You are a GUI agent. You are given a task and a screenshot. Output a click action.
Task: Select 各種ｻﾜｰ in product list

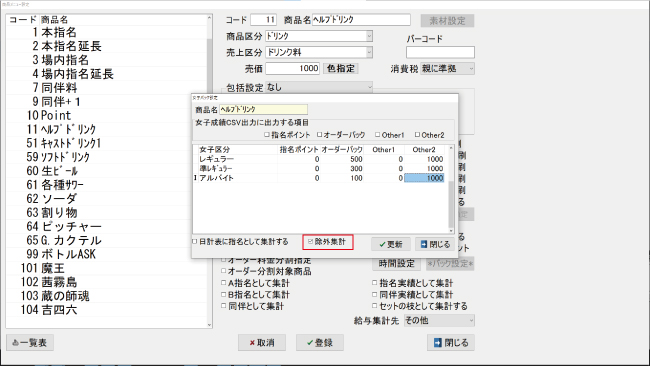pyautogui.click(x=107, y=185)
